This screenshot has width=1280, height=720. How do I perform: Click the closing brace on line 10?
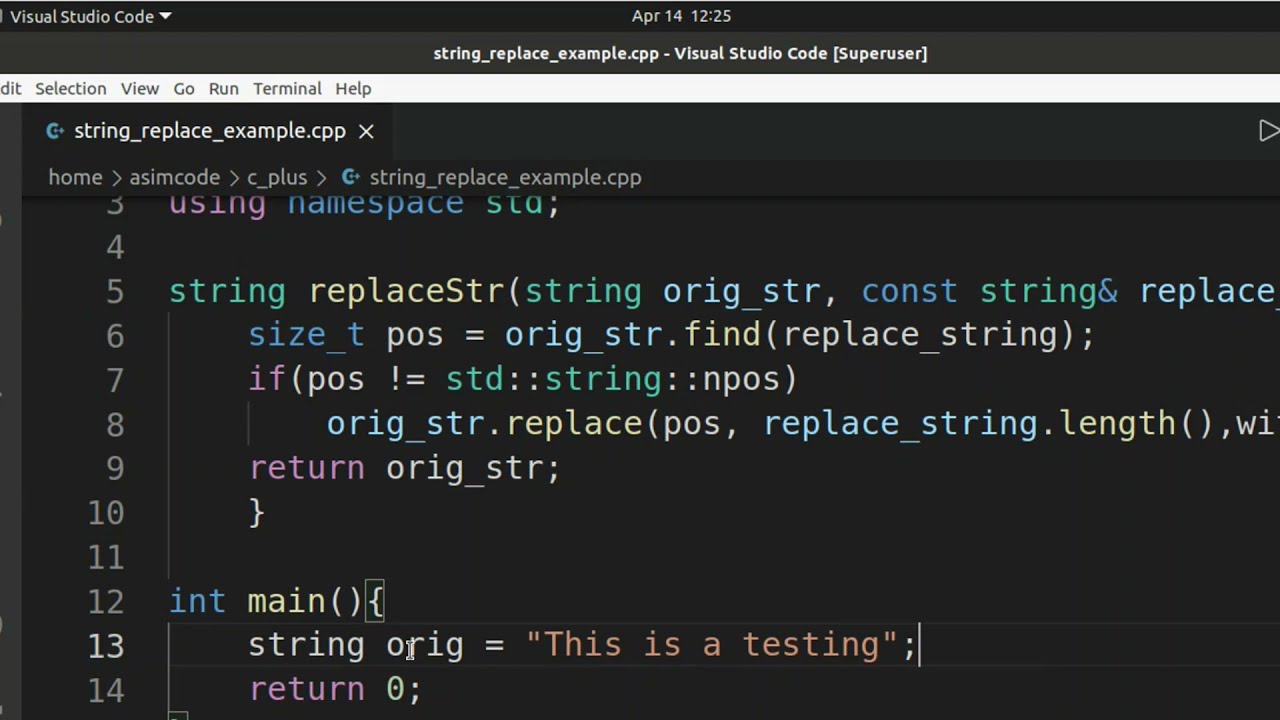257,513
